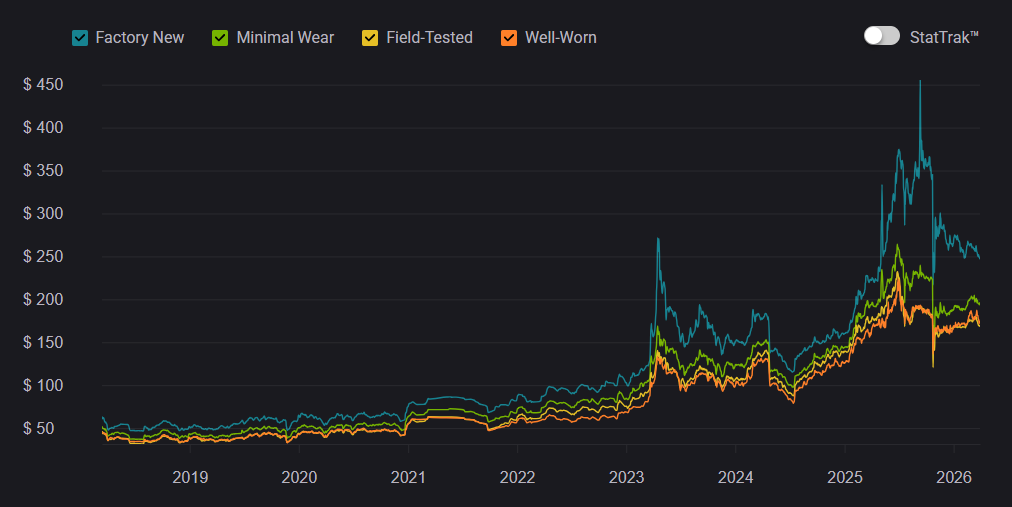
Task: Click the $ 50 price axis label
Action: point(47,429)
